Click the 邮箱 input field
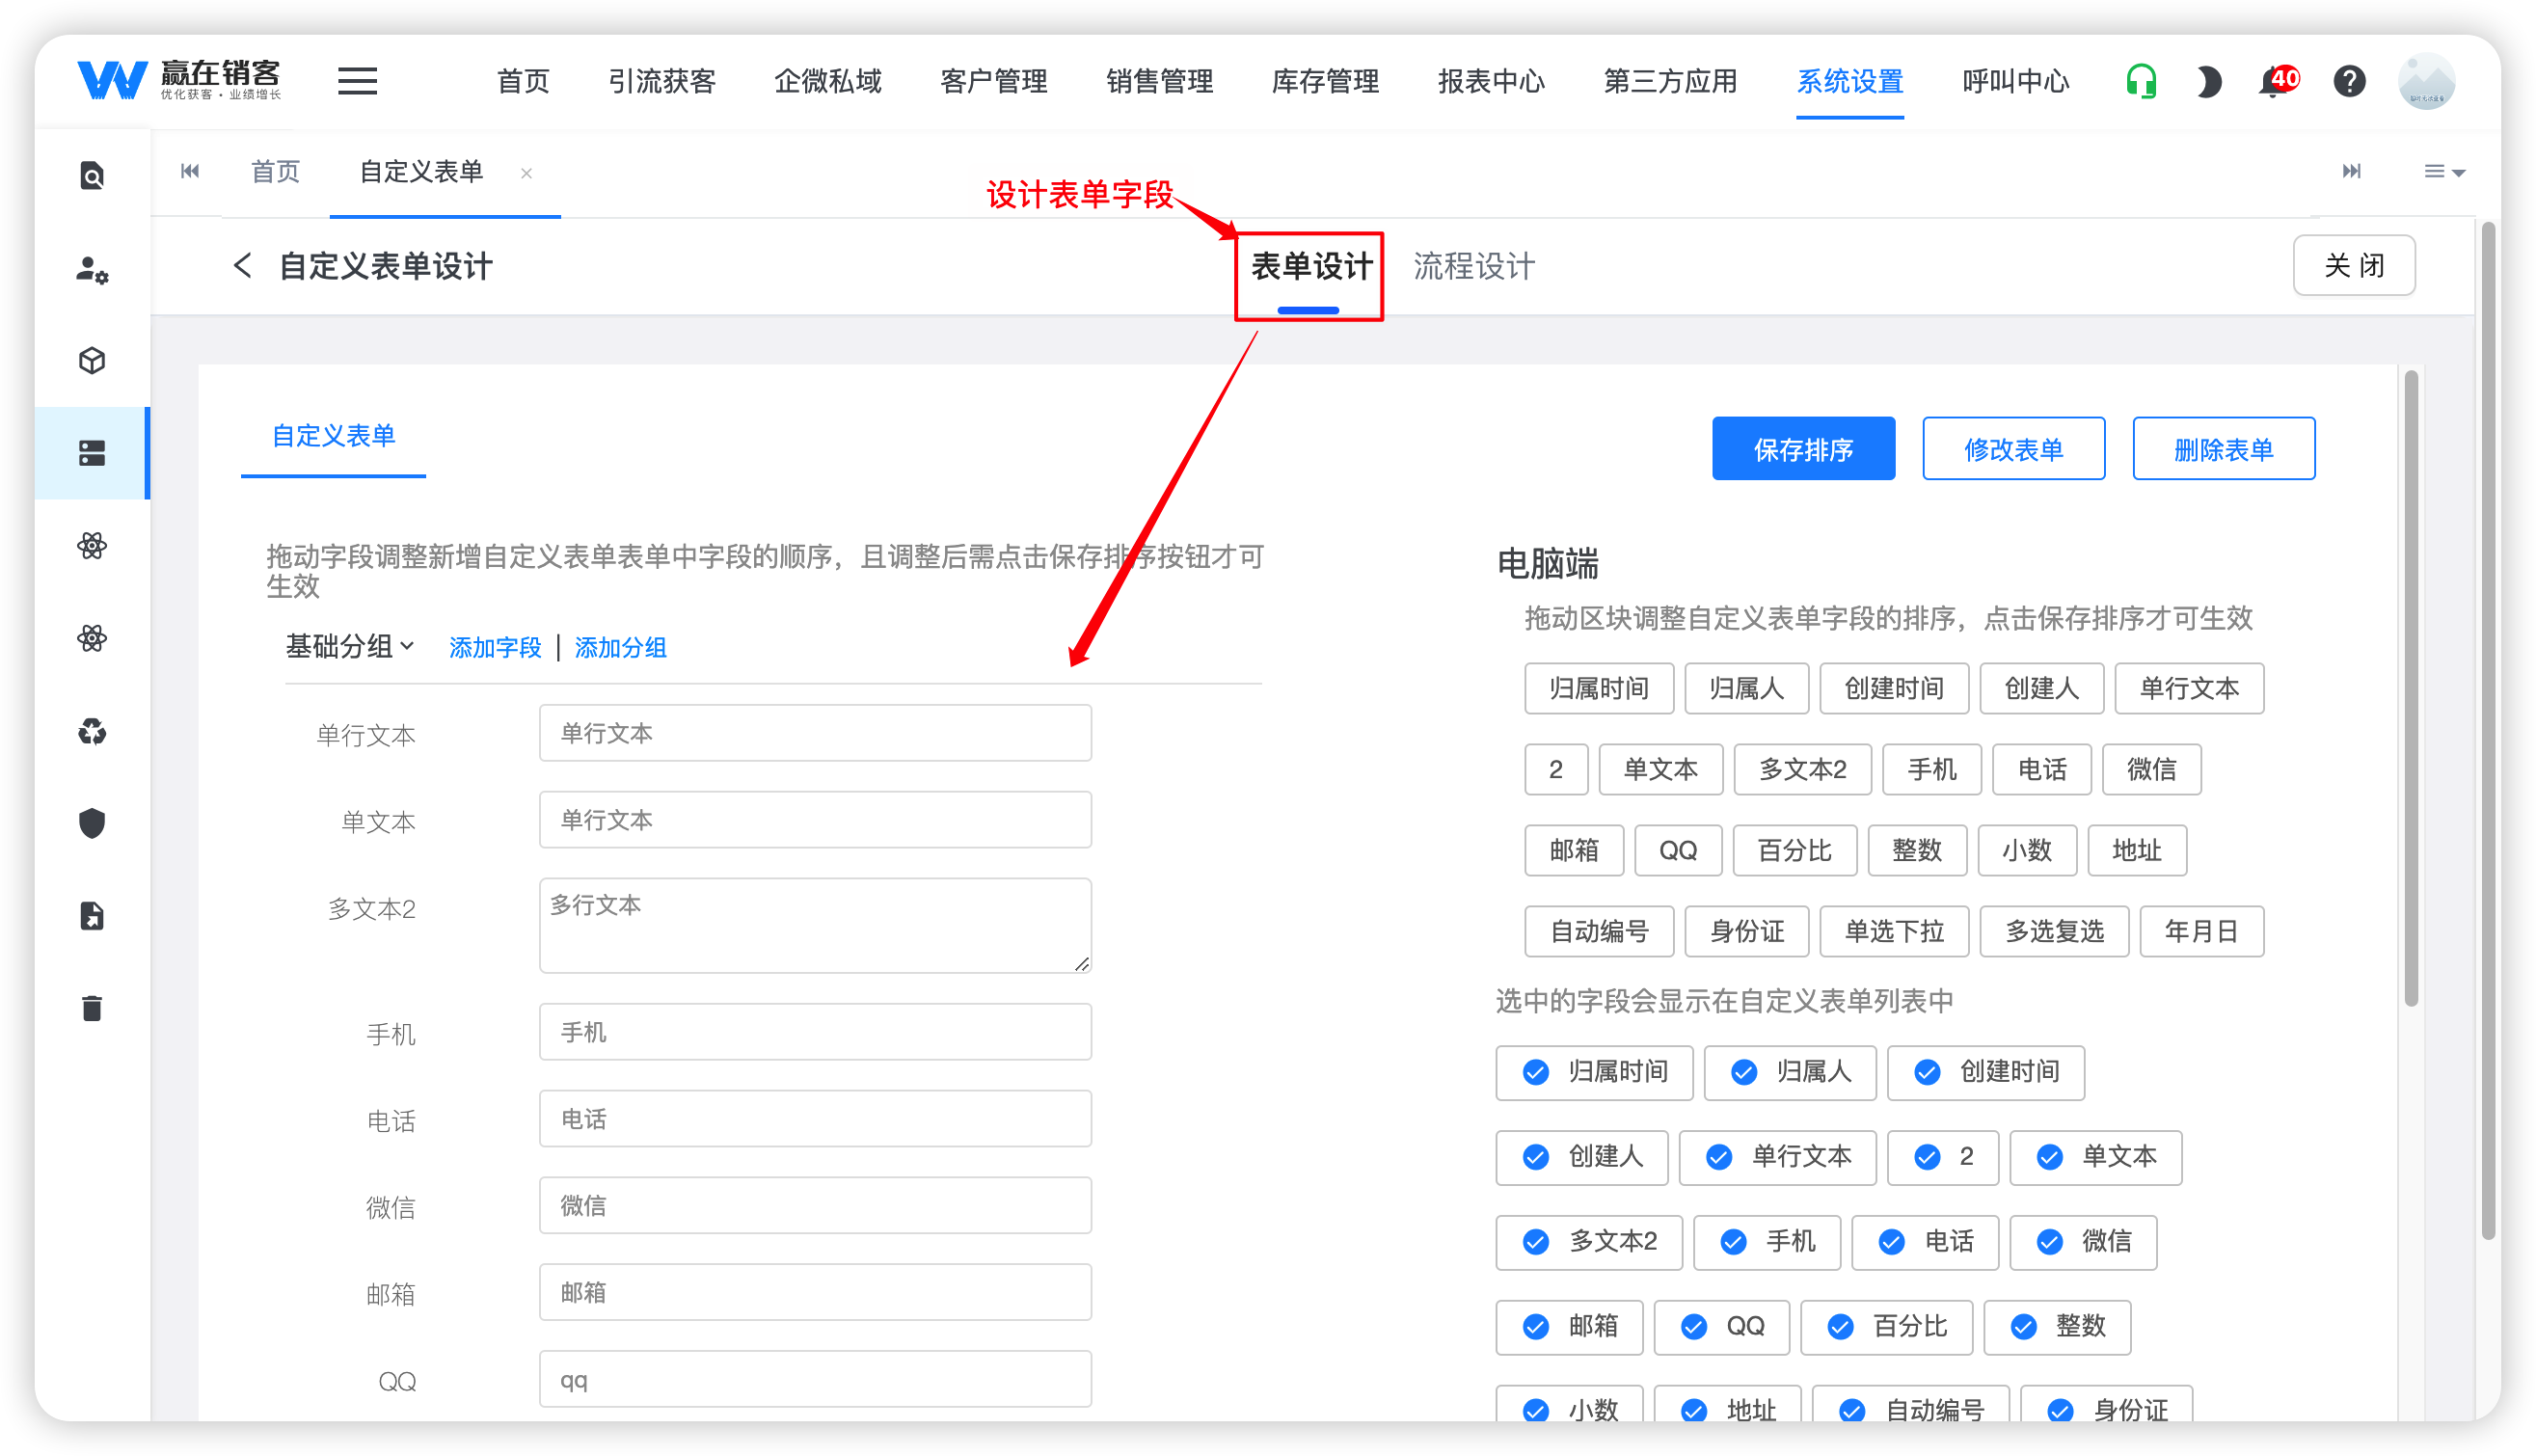This screenshot has width=2536, height=1456. point(815,1292)
